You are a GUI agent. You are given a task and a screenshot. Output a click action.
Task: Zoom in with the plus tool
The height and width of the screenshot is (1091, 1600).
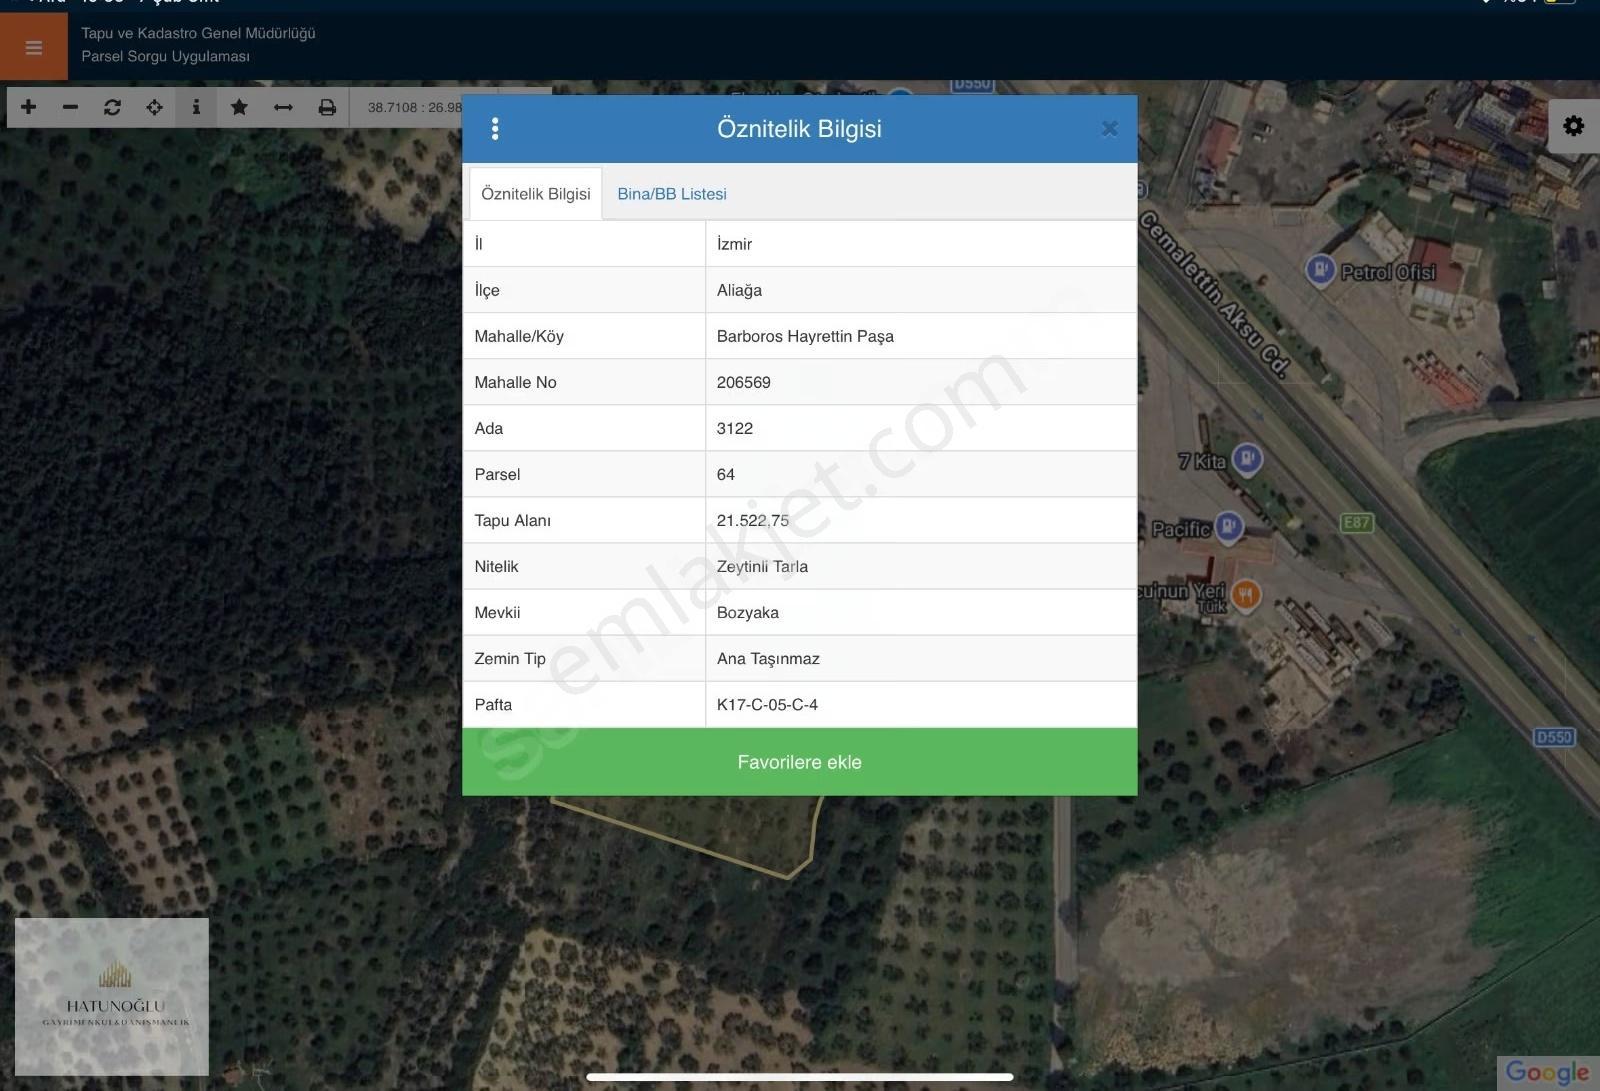coord(28,107)
